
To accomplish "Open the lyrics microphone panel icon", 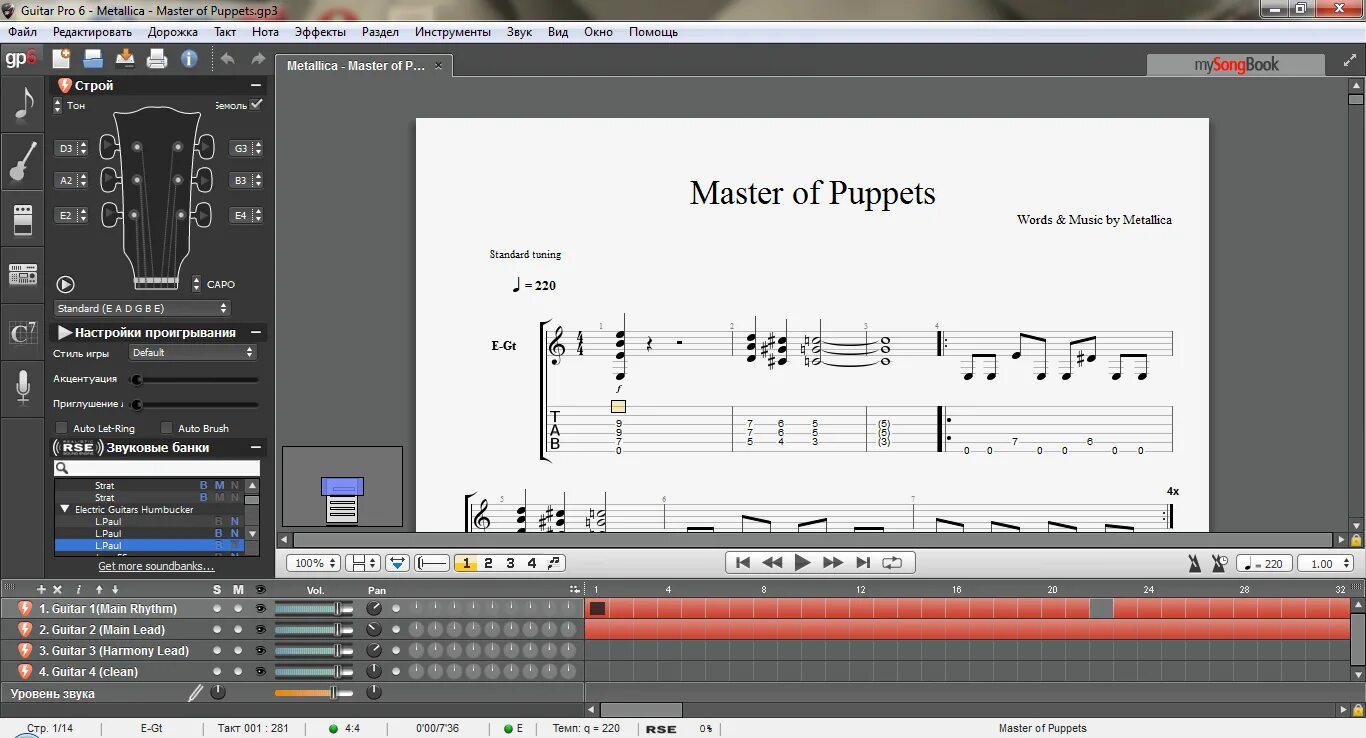I will (23, 387).
